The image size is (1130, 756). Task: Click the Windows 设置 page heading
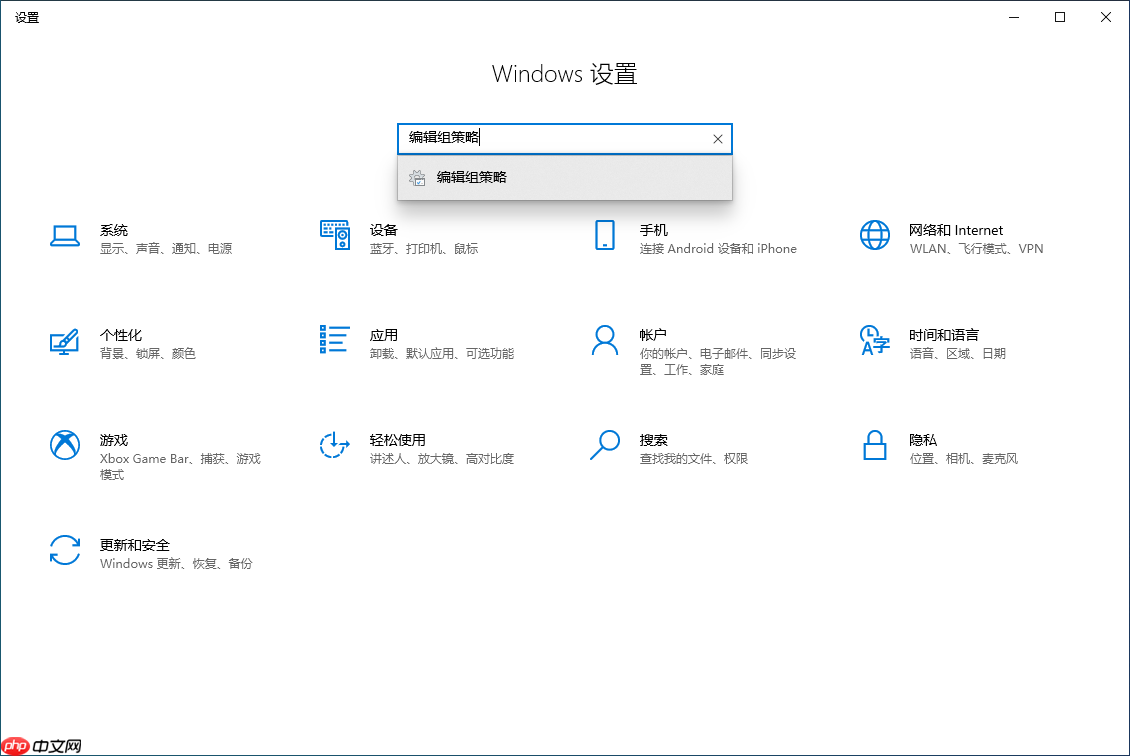pyautogui.click(x=564, y=74)
